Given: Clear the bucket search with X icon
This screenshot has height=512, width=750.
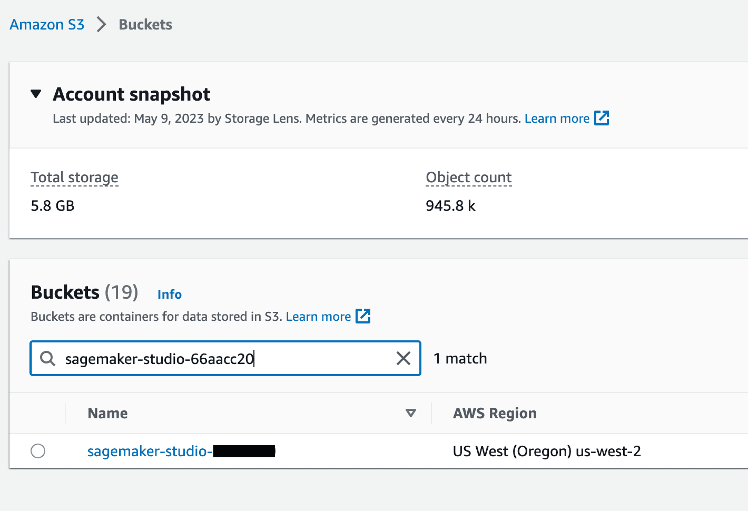Looking at the screenshot, I should 403,358.
